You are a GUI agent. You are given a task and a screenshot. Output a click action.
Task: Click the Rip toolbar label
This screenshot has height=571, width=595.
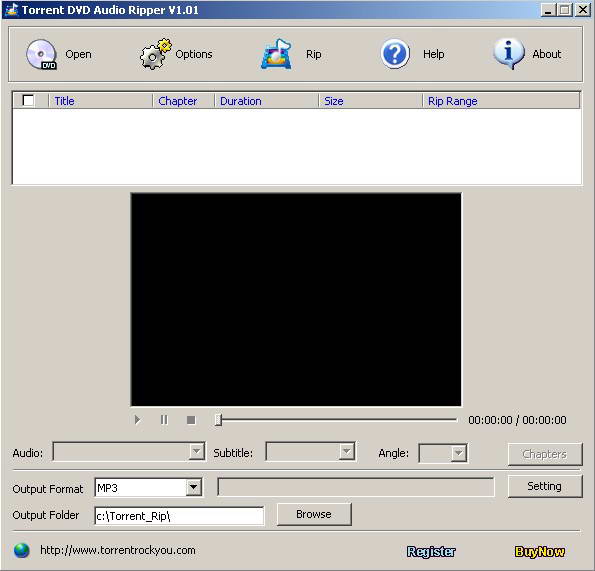coord(313,54)
